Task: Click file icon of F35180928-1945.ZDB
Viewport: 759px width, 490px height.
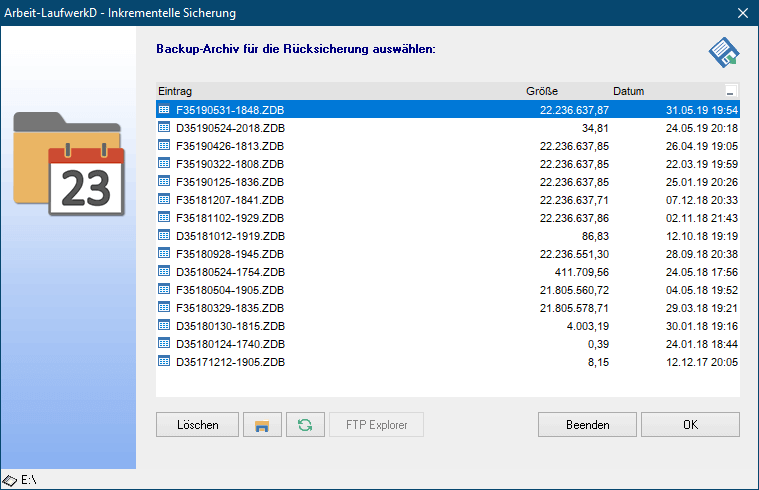Action: tap(164, 253)
